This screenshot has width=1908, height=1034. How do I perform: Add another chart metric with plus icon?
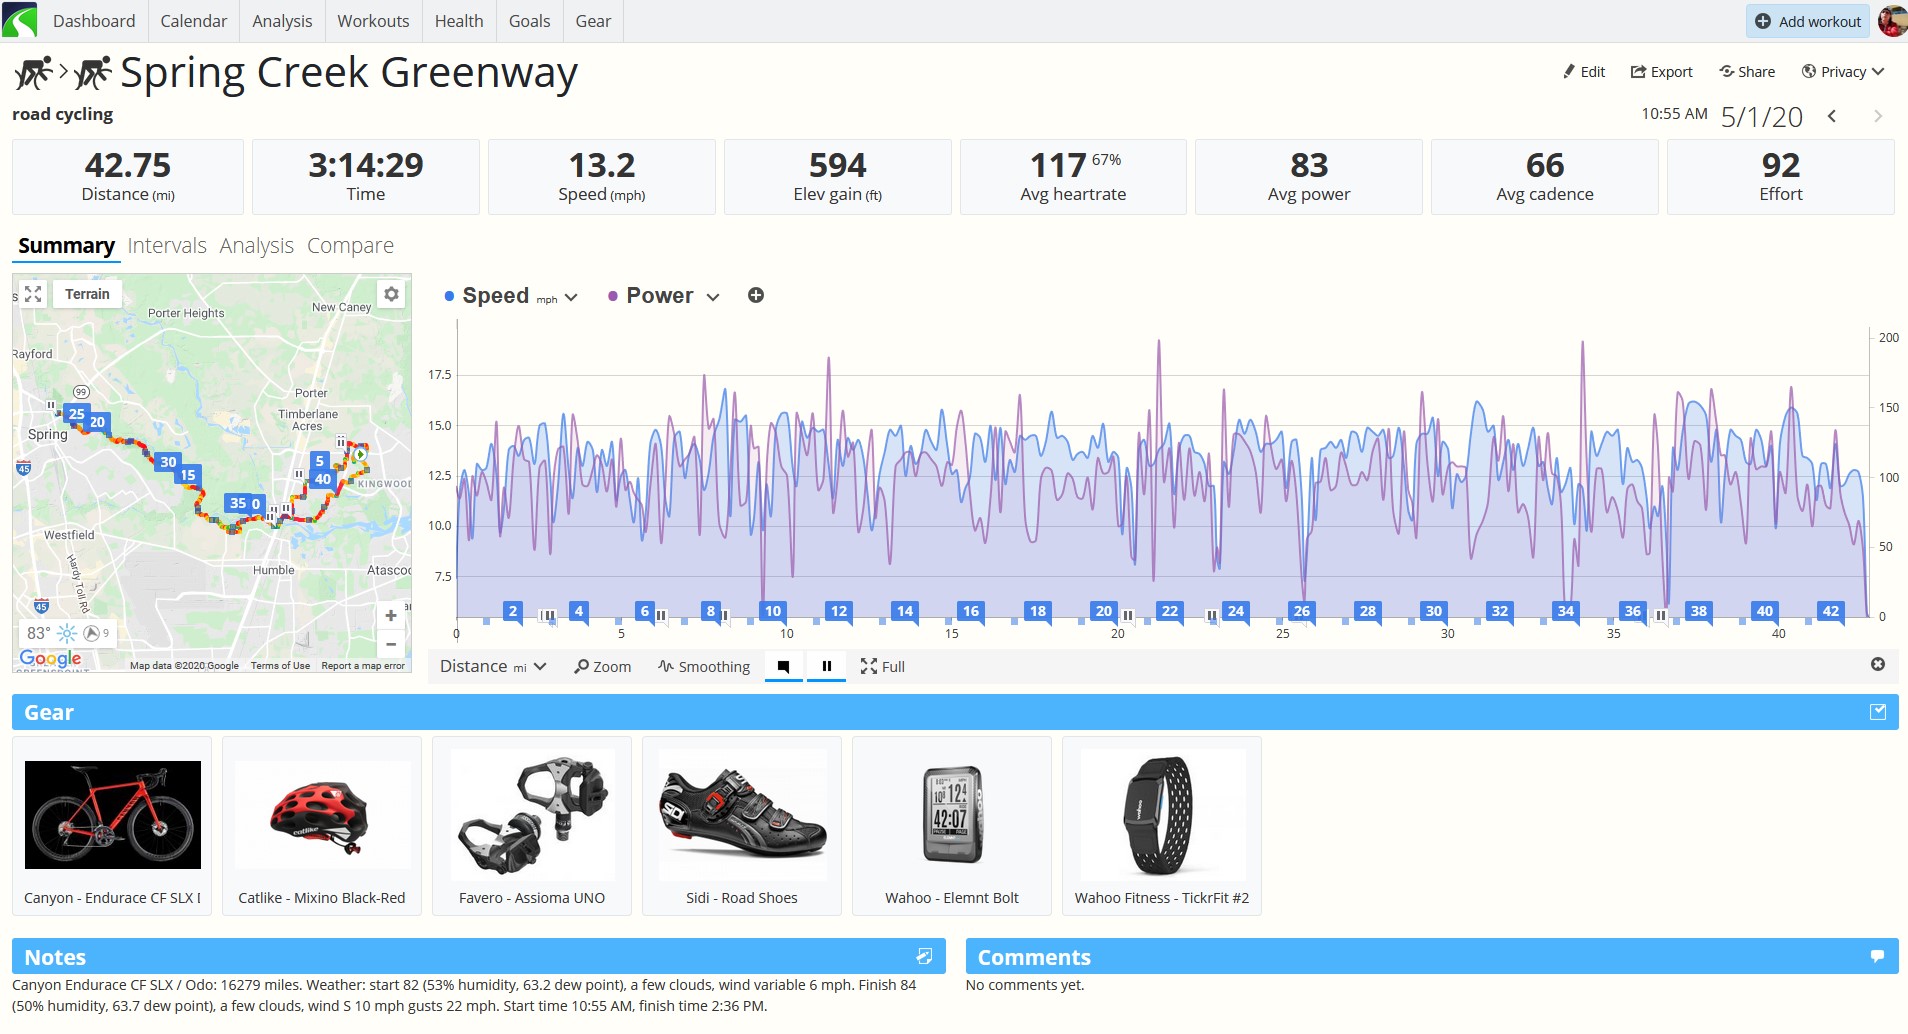tap(756, 295)
